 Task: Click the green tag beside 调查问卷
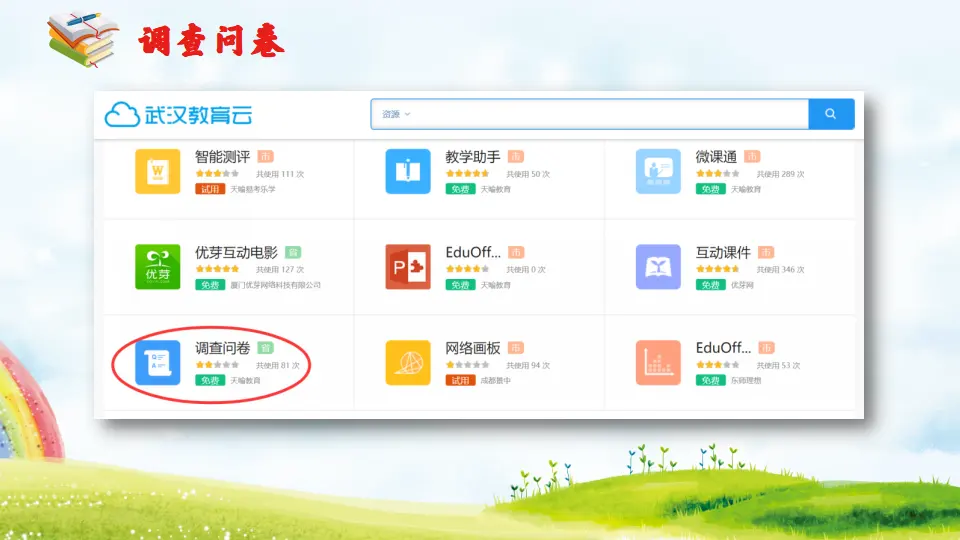tap(265, 348)
